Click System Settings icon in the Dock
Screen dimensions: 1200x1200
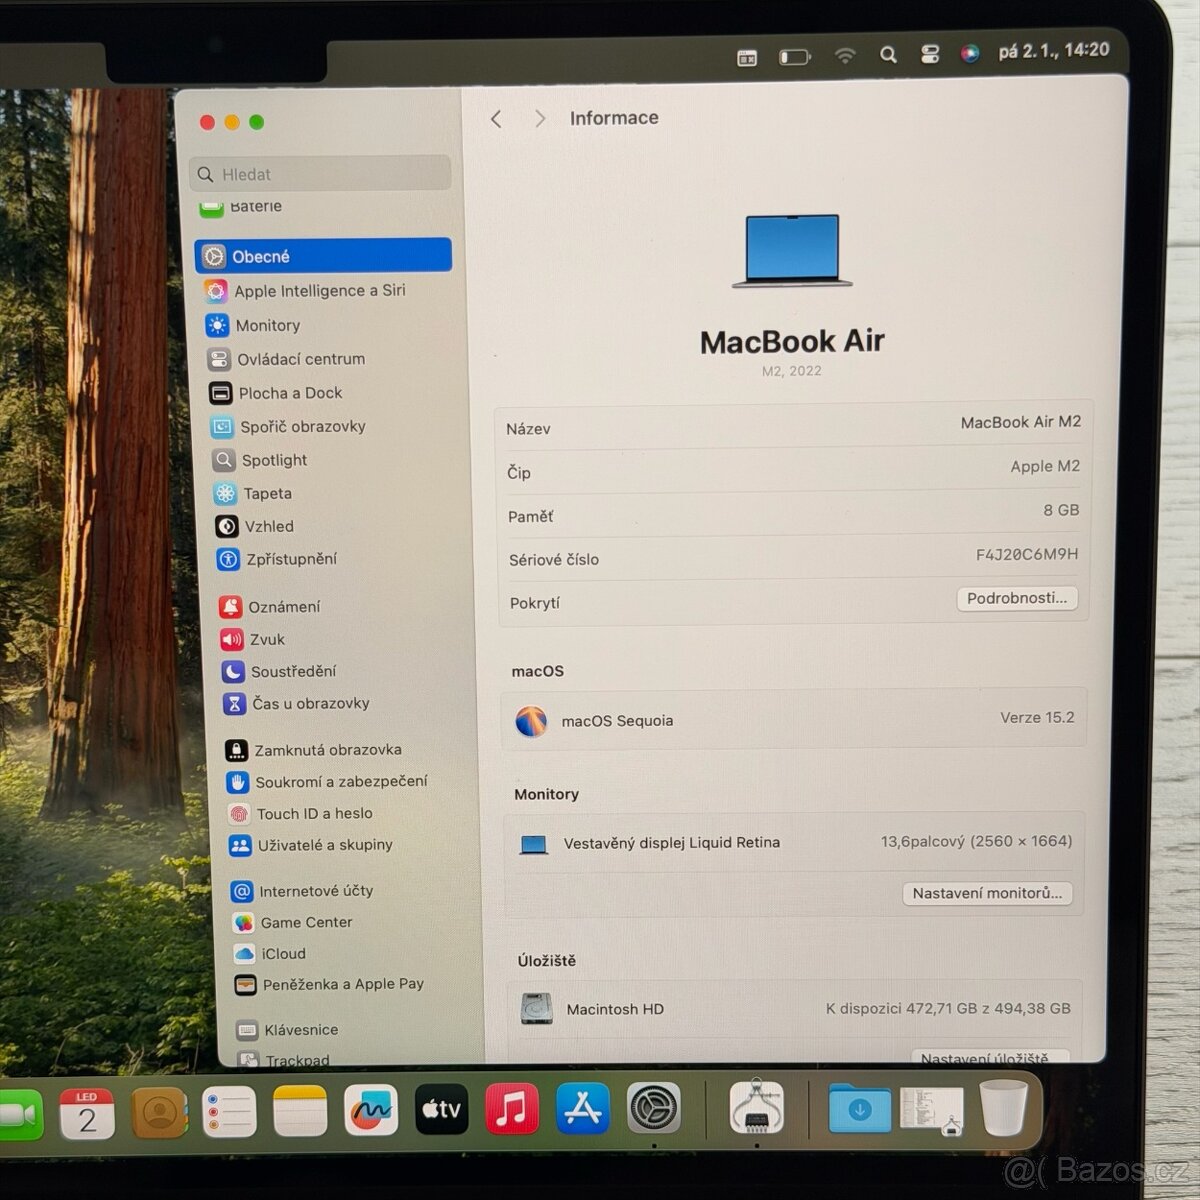(653, 1108)
